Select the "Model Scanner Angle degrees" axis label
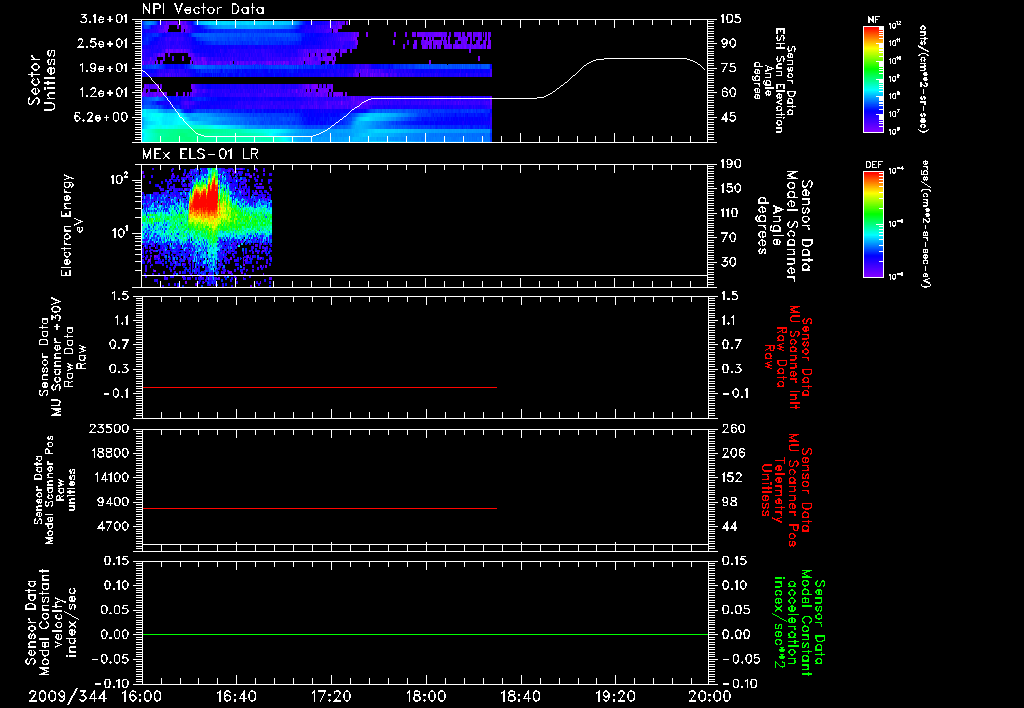Screen dimensions: 1024x708 click(784, 226)
